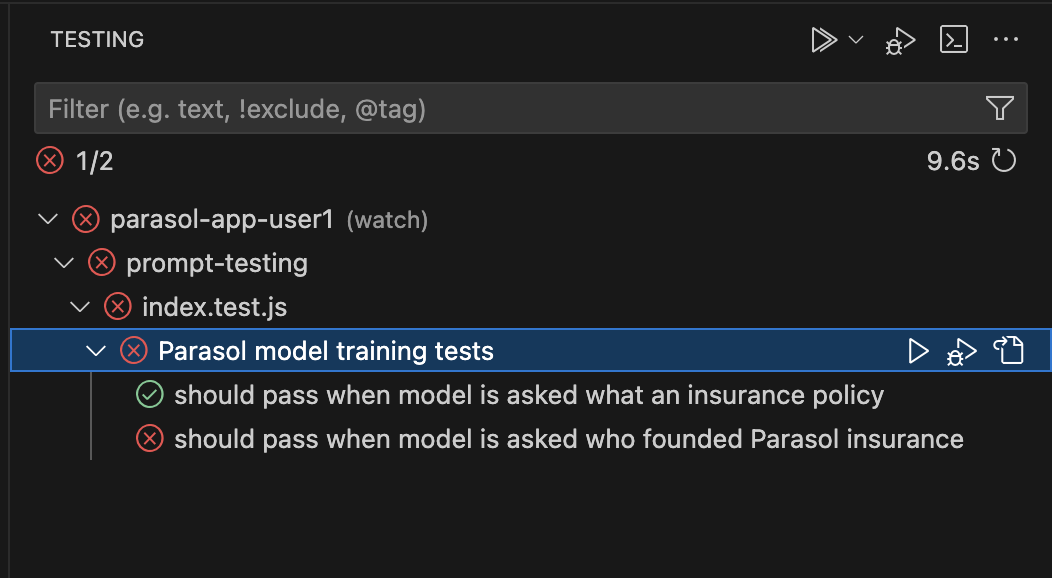This screenshot has height=578, width=1052.
Task: Open Testing panel more actions menu
Action: pos(1005,40)
